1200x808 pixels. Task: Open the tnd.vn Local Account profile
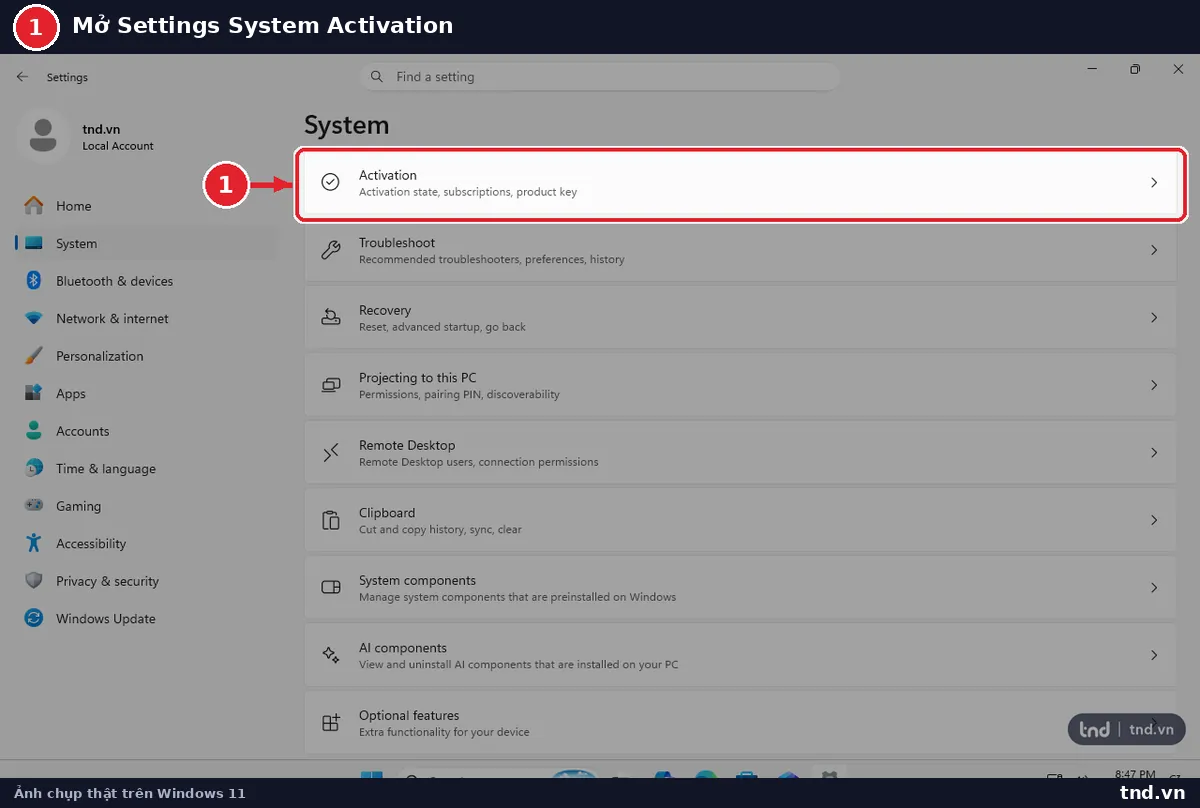click(88, 137)
